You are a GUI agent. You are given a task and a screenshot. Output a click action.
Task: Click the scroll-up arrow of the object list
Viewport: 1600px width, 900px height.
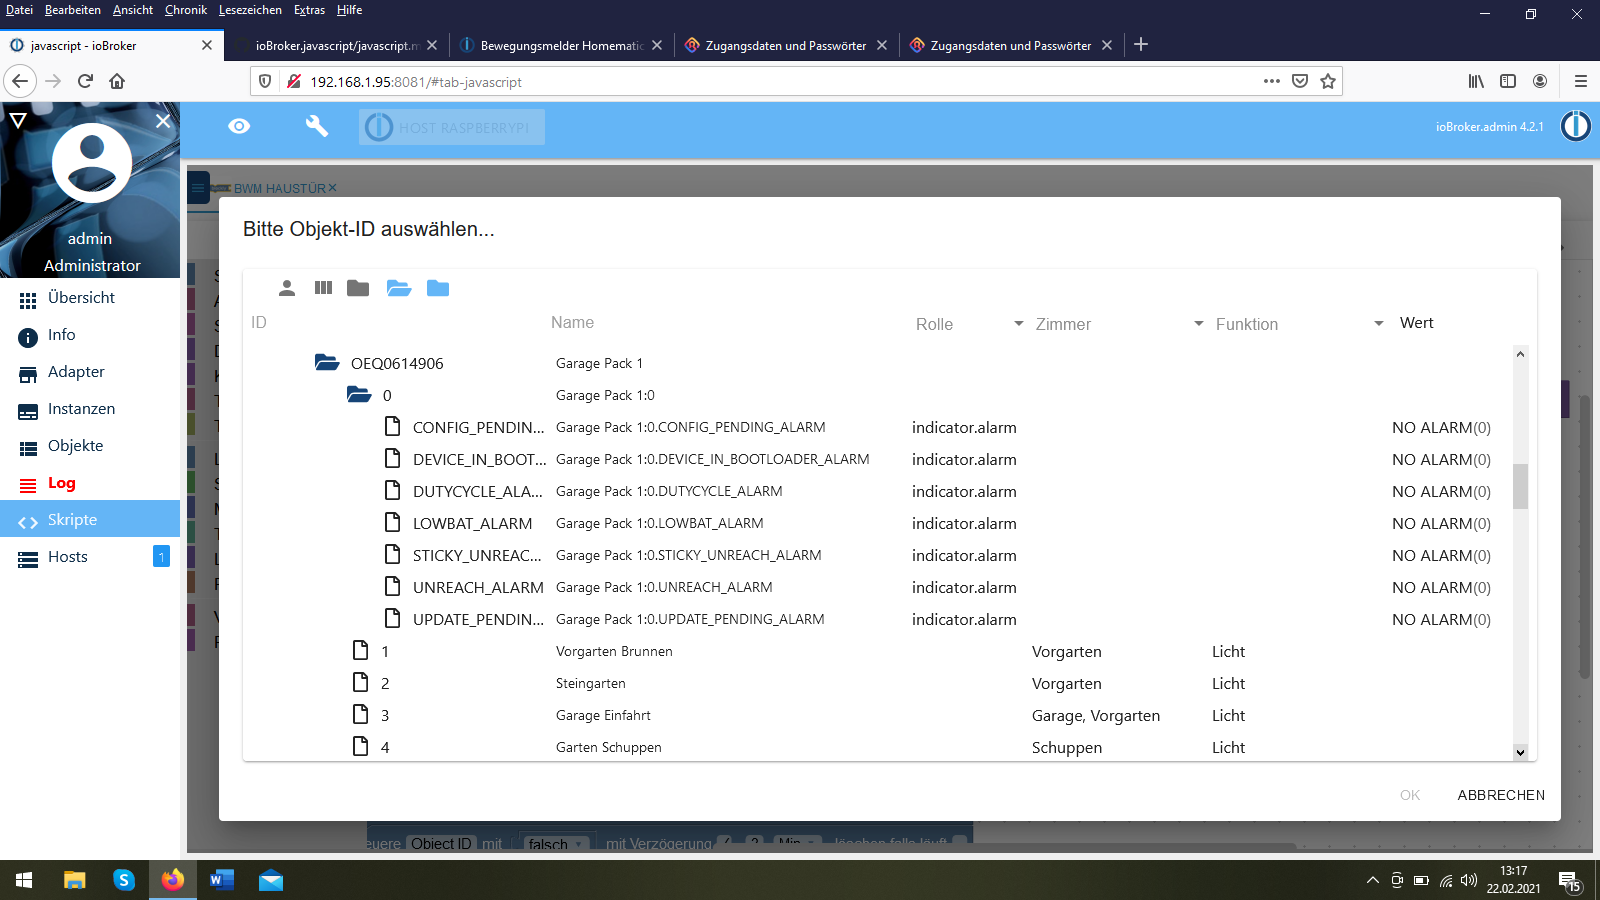click(x=1520, y=354)
